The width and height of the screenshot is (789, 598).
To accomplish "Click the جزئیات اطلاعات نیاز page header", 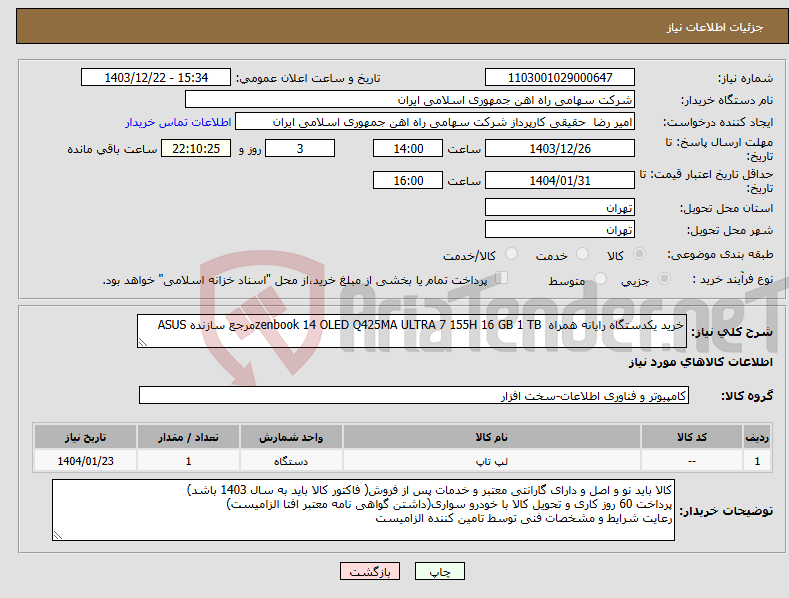I will [715, 27].
